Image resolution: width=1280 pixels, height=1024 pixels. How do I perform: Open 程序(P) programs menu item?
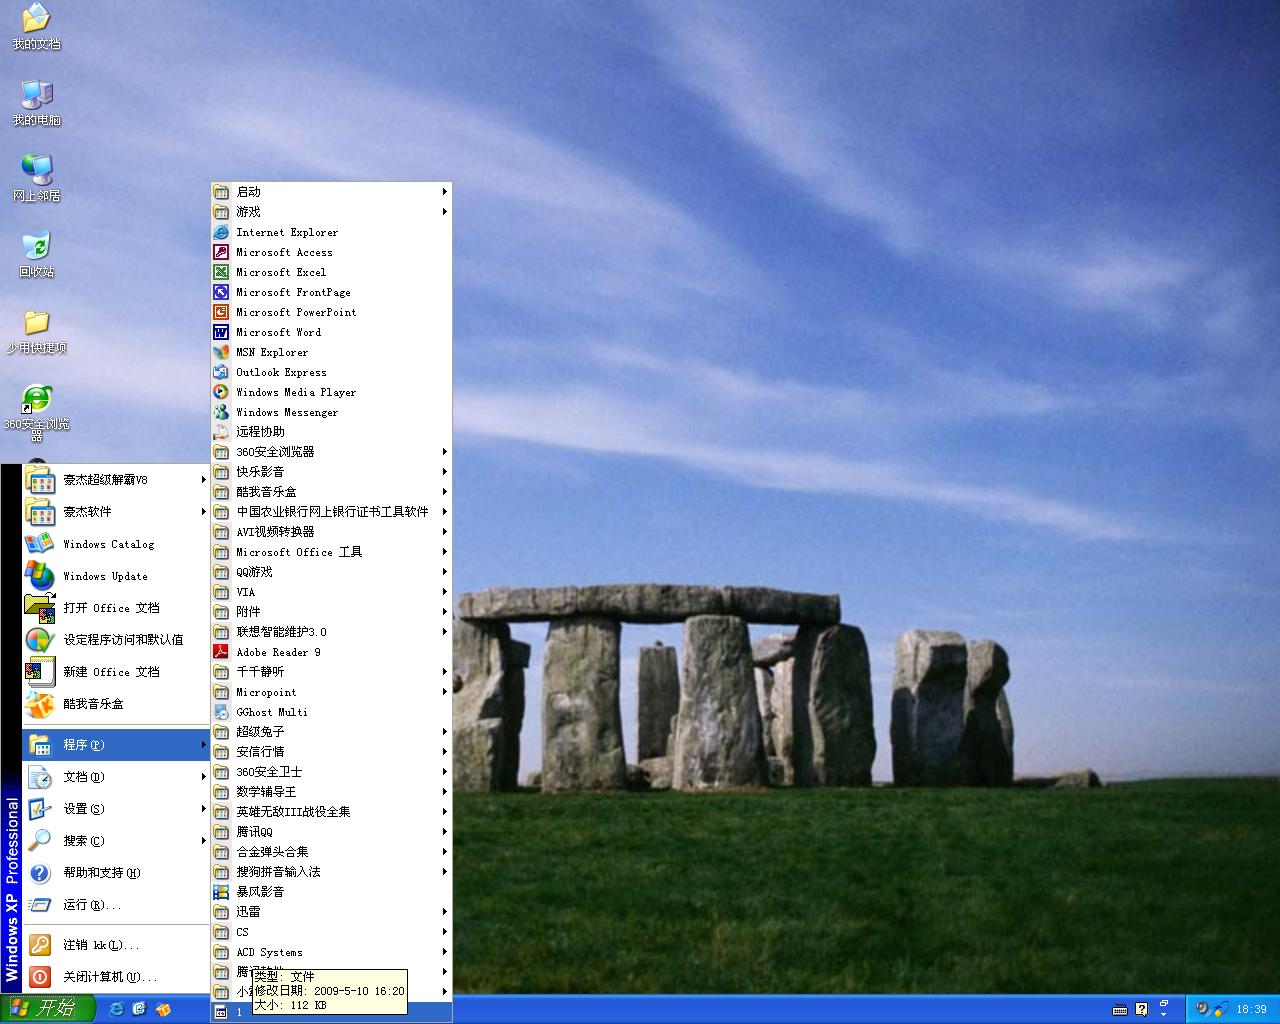coord(115,745)
